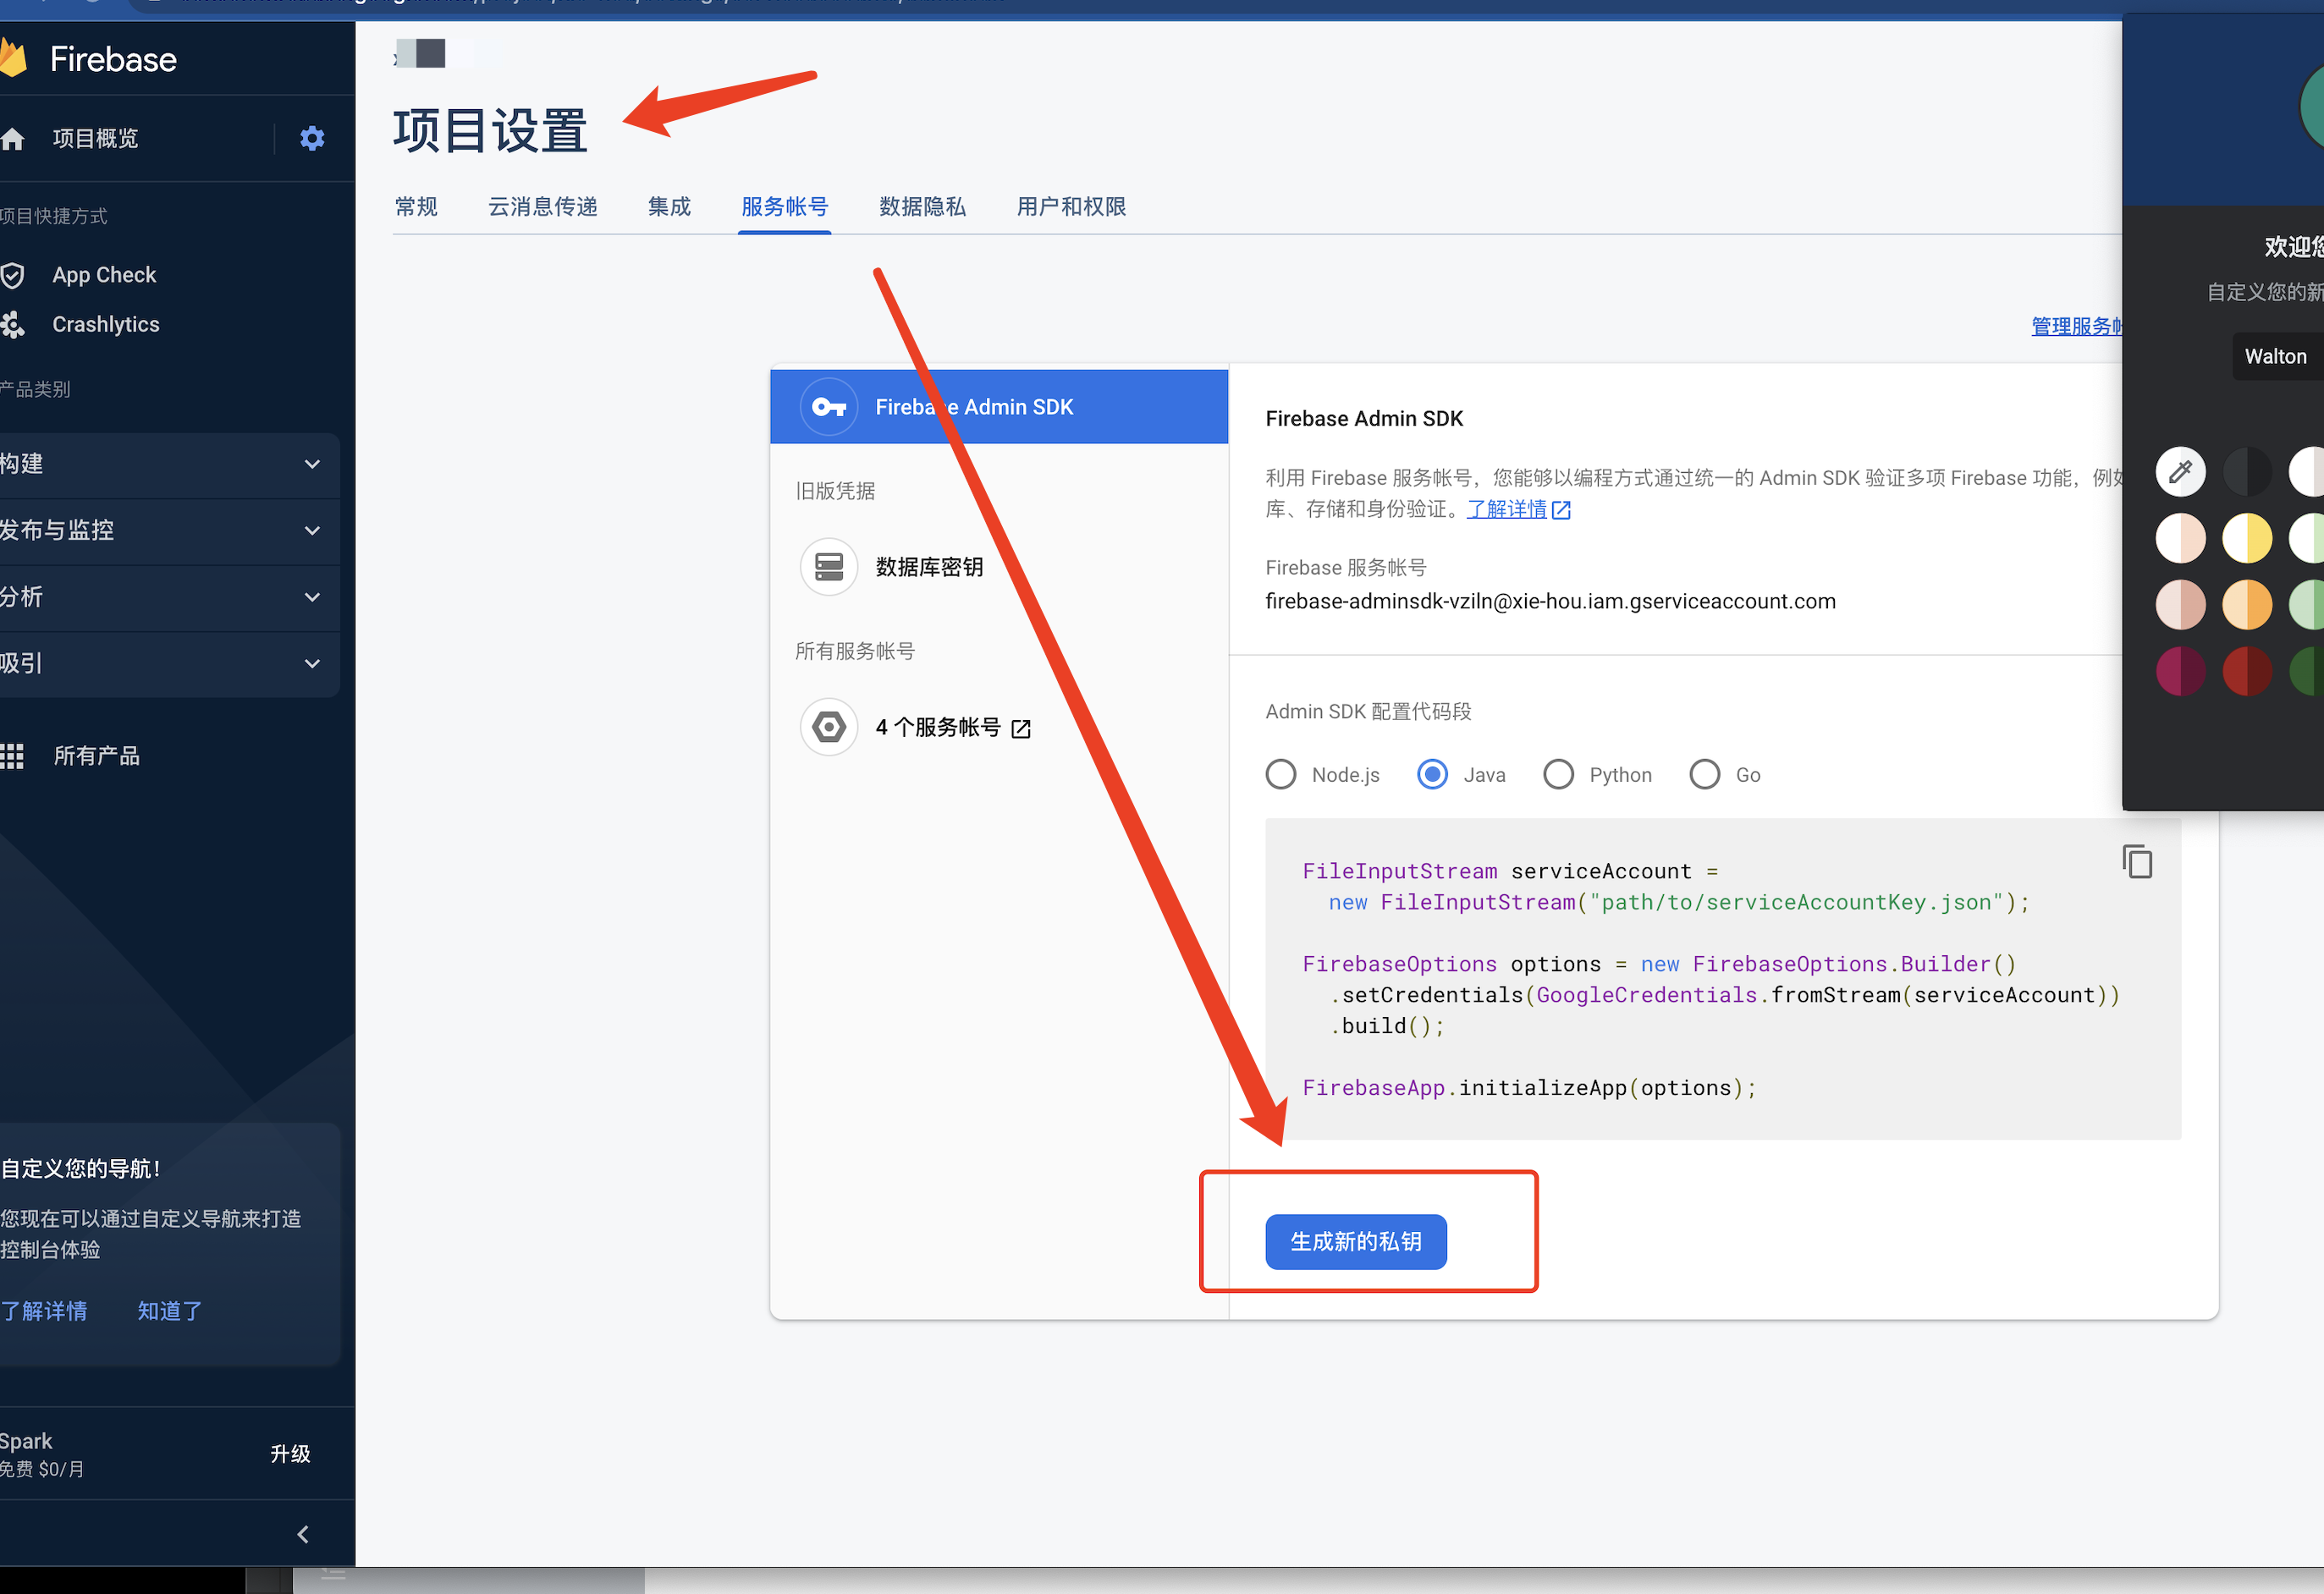Image resolution: width=2324 pixels, height=1594 pixels.
Task: Click the project overview home icon
Action: point(13,139)
